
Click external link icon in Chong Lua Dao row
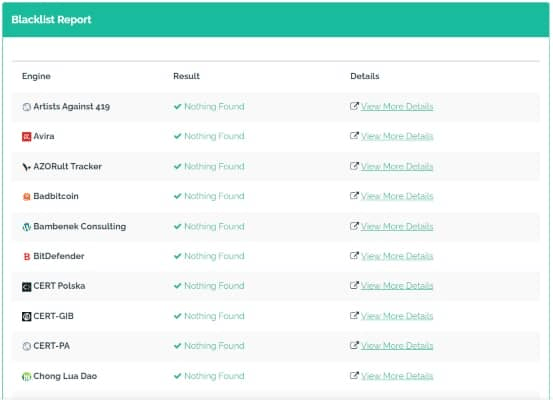click(x=354, y=375)
